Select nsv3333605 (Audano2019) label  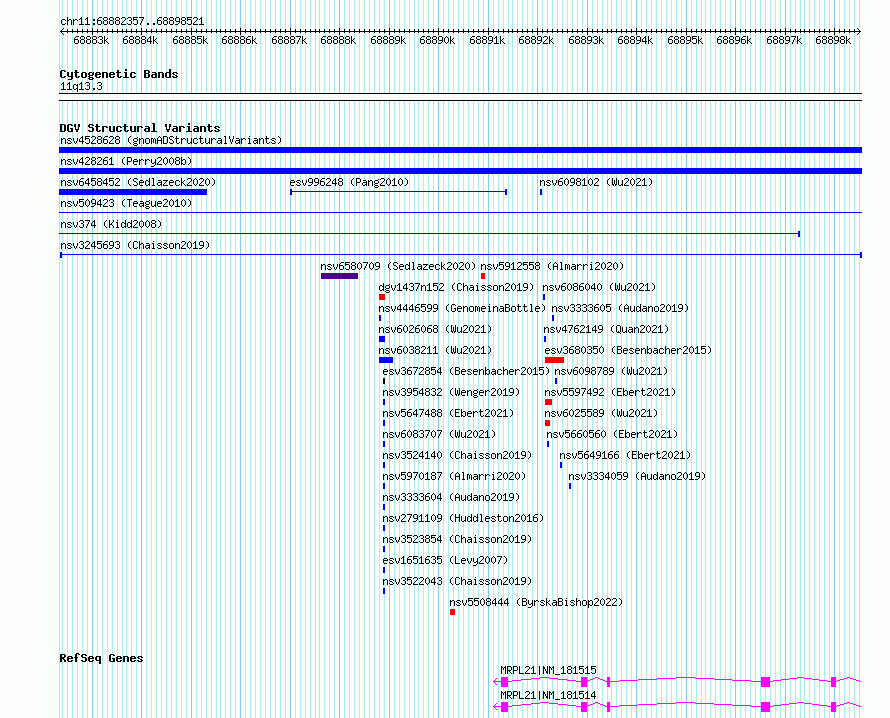click(620, 308)
